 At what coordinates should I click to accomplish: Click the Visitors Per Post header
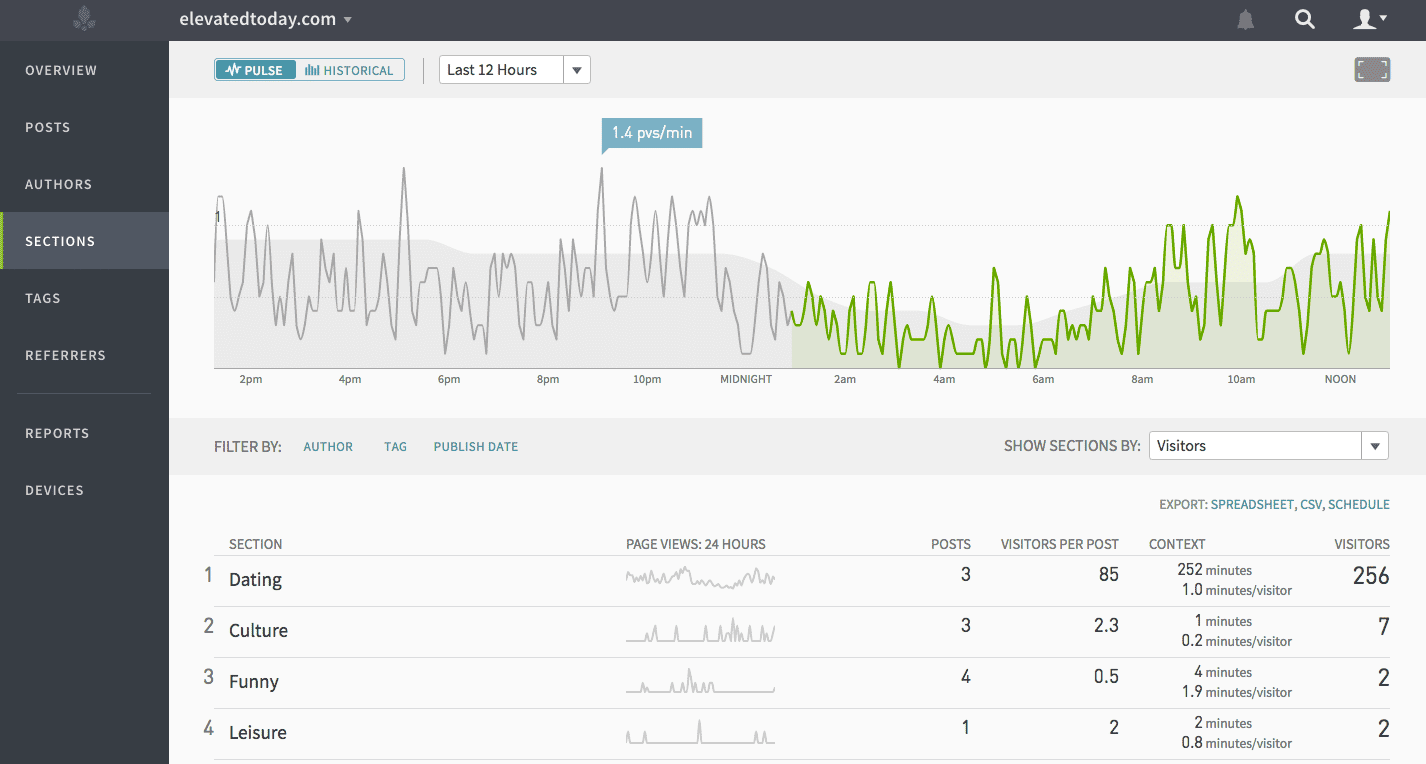click(x=1060, y=544)
